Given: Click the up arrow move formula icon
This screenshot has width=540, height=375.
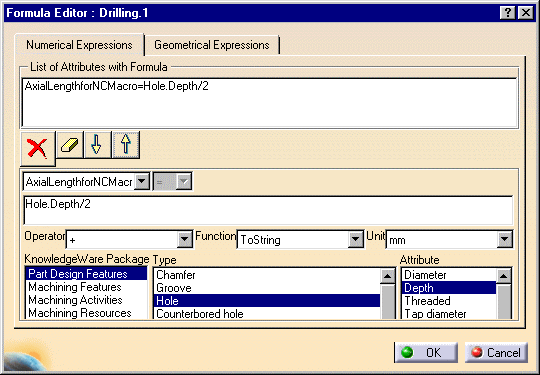Looking at the screenshot, I should click(126, 145).
